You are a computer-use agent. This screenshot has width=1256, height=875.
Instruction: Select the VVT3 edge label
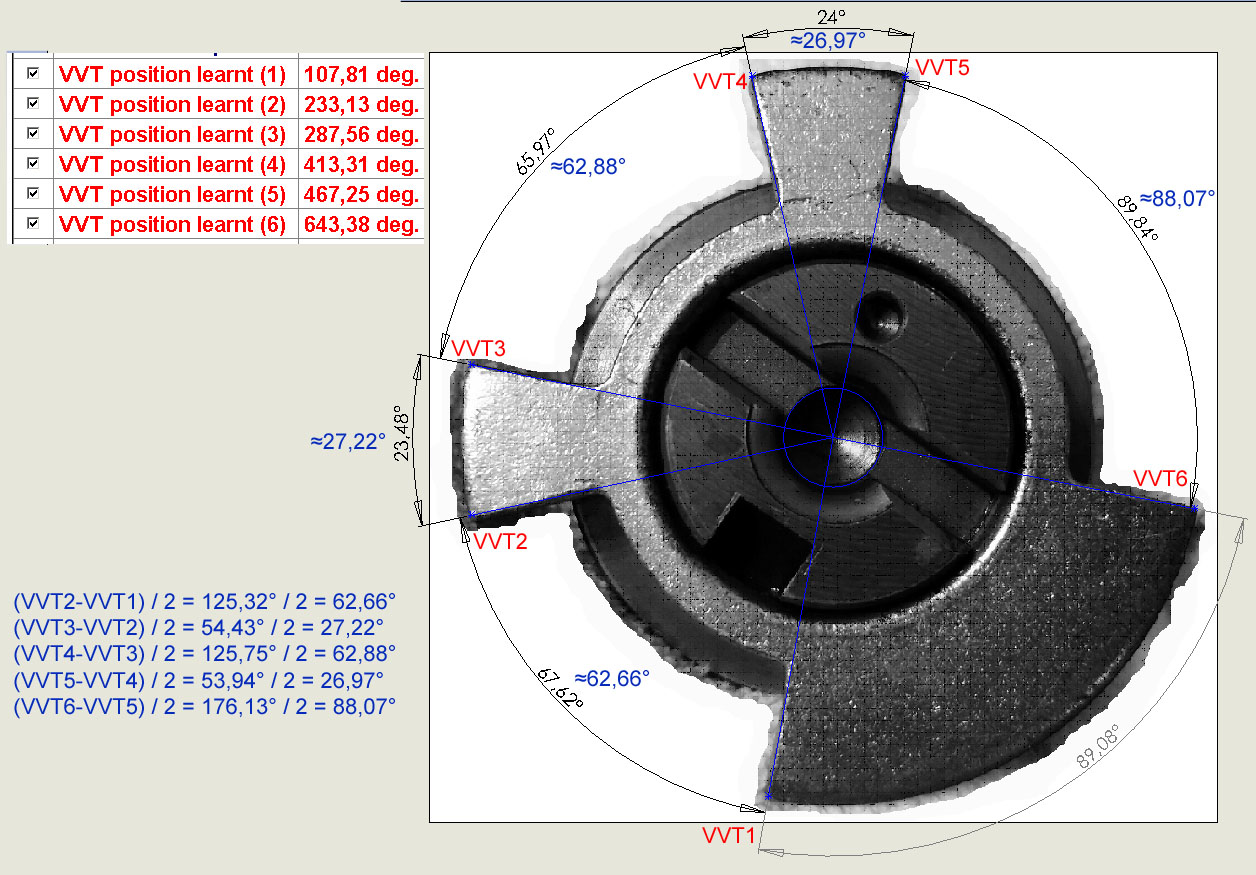click(x=478, y=348)
